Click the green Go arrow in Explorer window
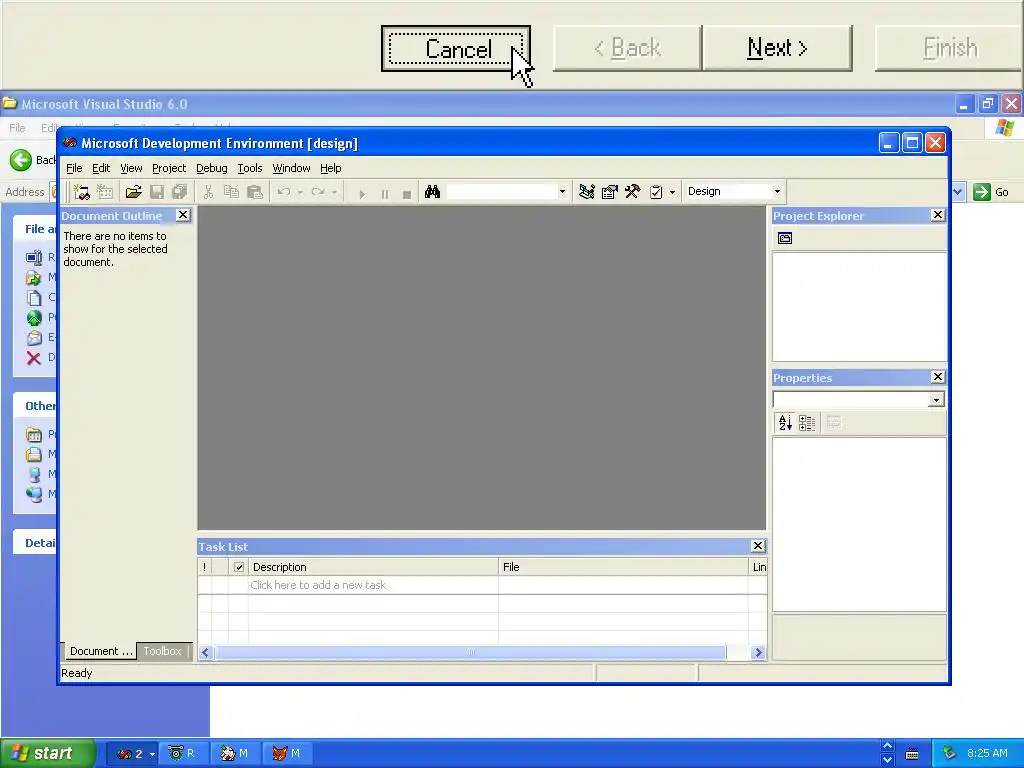Screen dimensions: 1024x768 pos(982,192)
